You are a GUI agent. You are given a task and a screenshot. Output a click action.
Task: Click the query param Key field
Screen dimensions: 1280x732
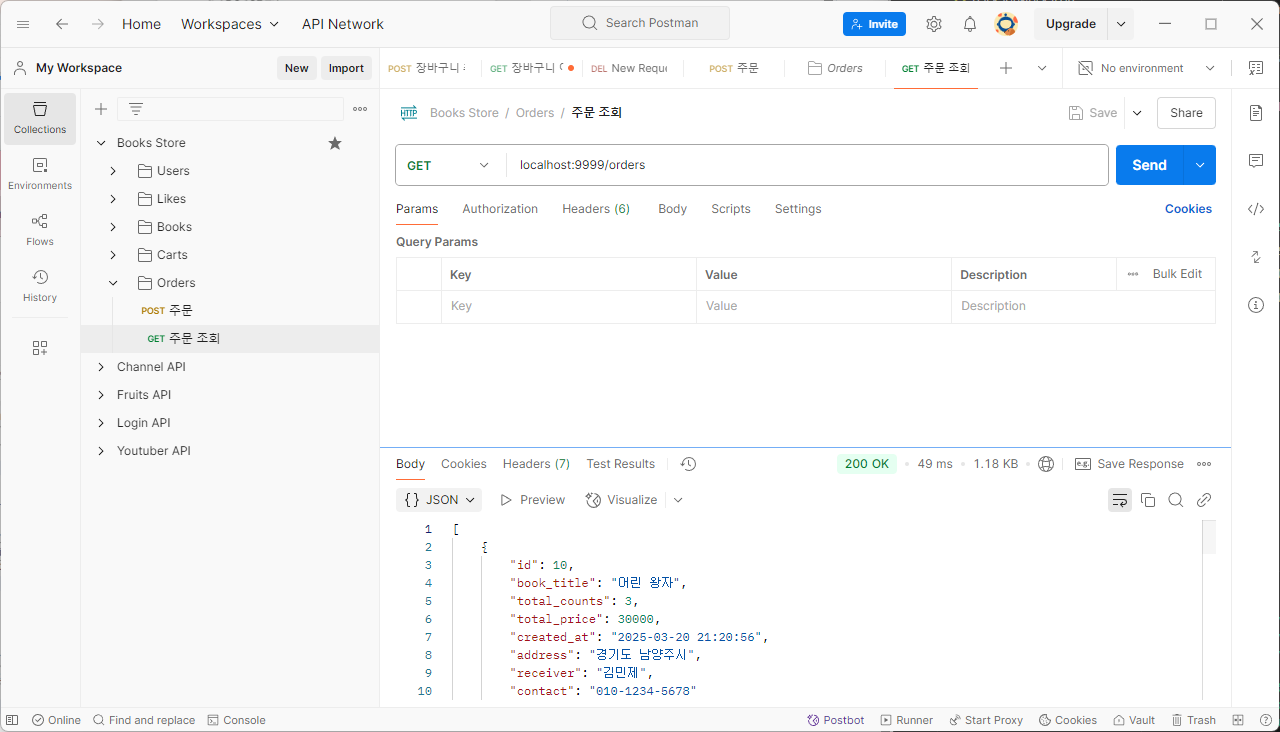click(x=568, y=306)
